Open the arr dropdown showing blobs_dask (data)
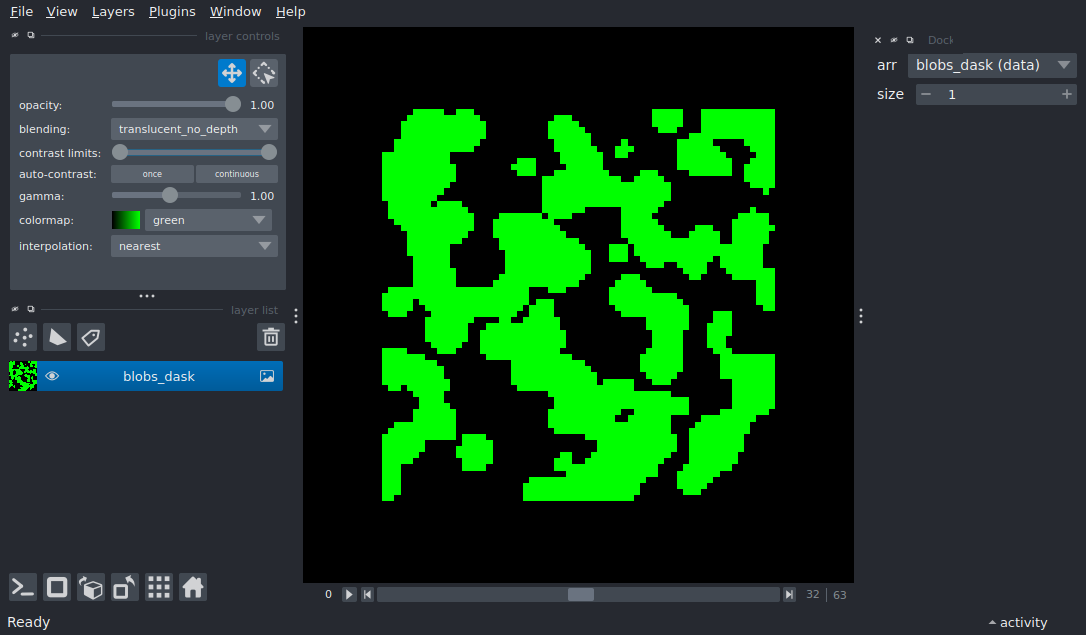This screenshot has height=635, width=1086. coord(992,65)
